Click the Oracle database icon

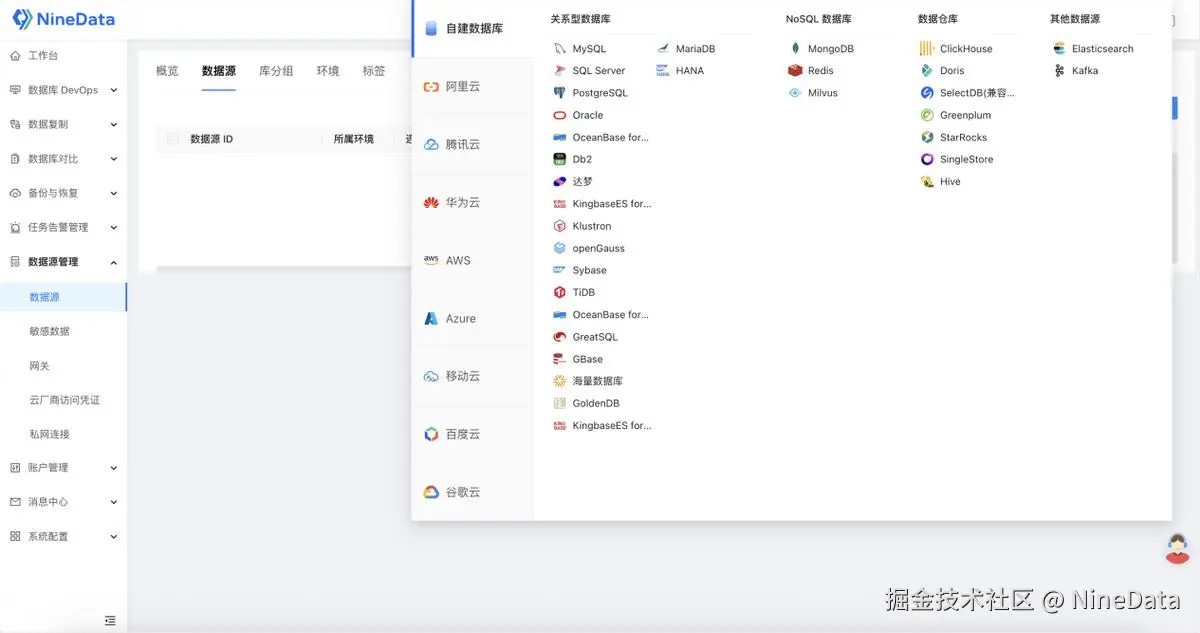[x=560, y=115]
